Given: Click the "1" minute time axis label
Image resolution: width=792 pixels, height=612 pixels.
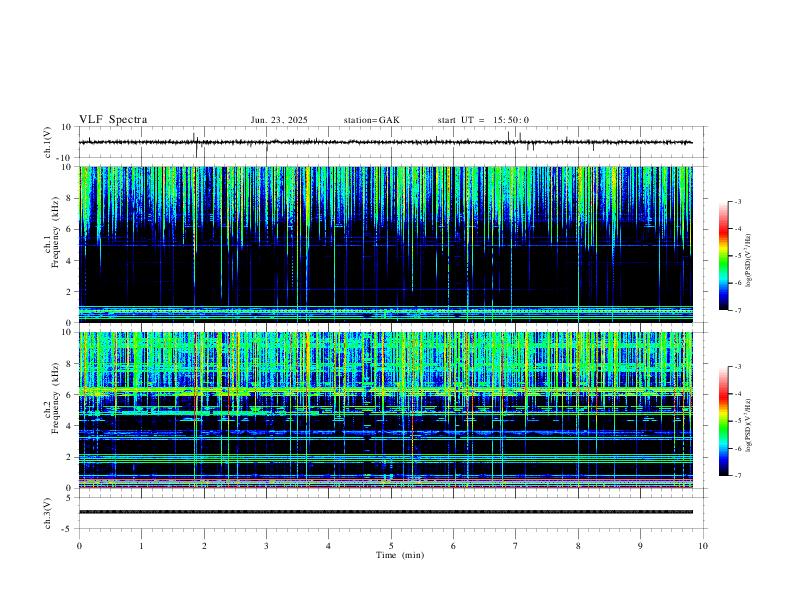Looking at the screenshot, I should [141, 546].
